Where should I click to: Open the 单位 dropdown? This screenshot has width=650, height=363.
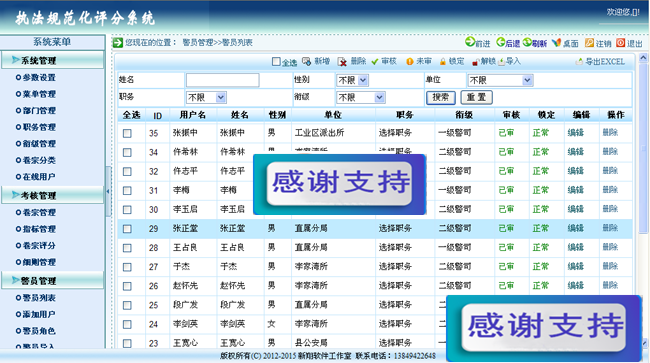[500, 80]
